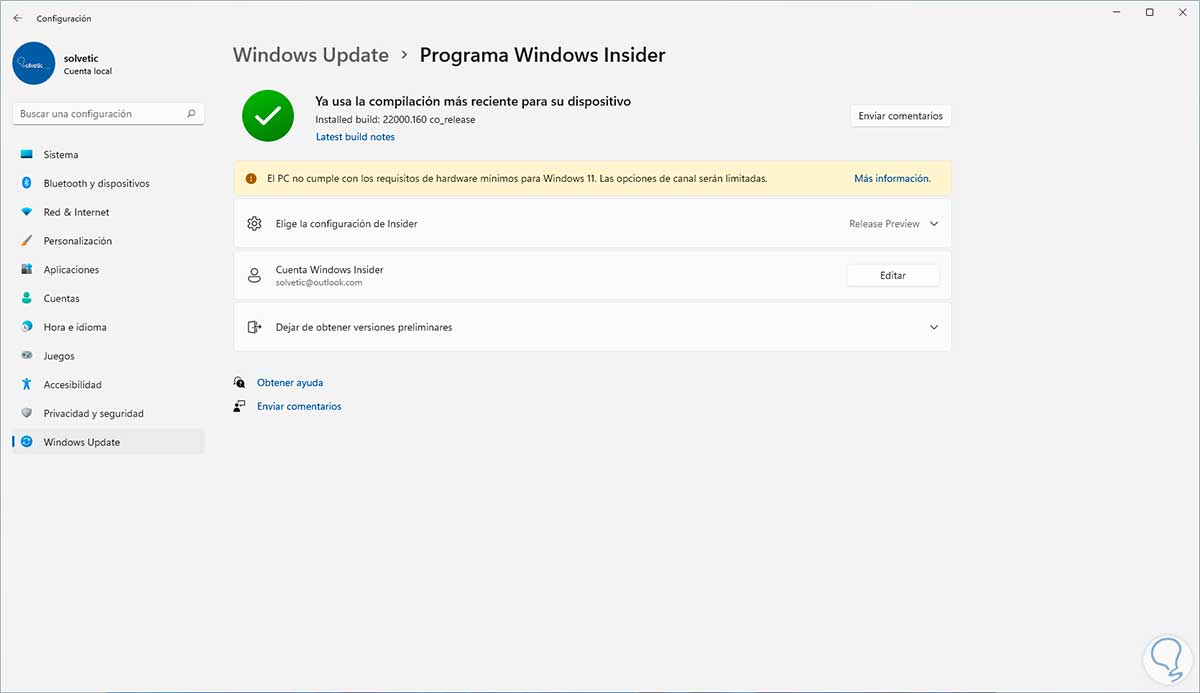1200x693 pixels.
Task: Click Editar for Windows Insider account
Action: pyautogui.click(x=893, y=275)
